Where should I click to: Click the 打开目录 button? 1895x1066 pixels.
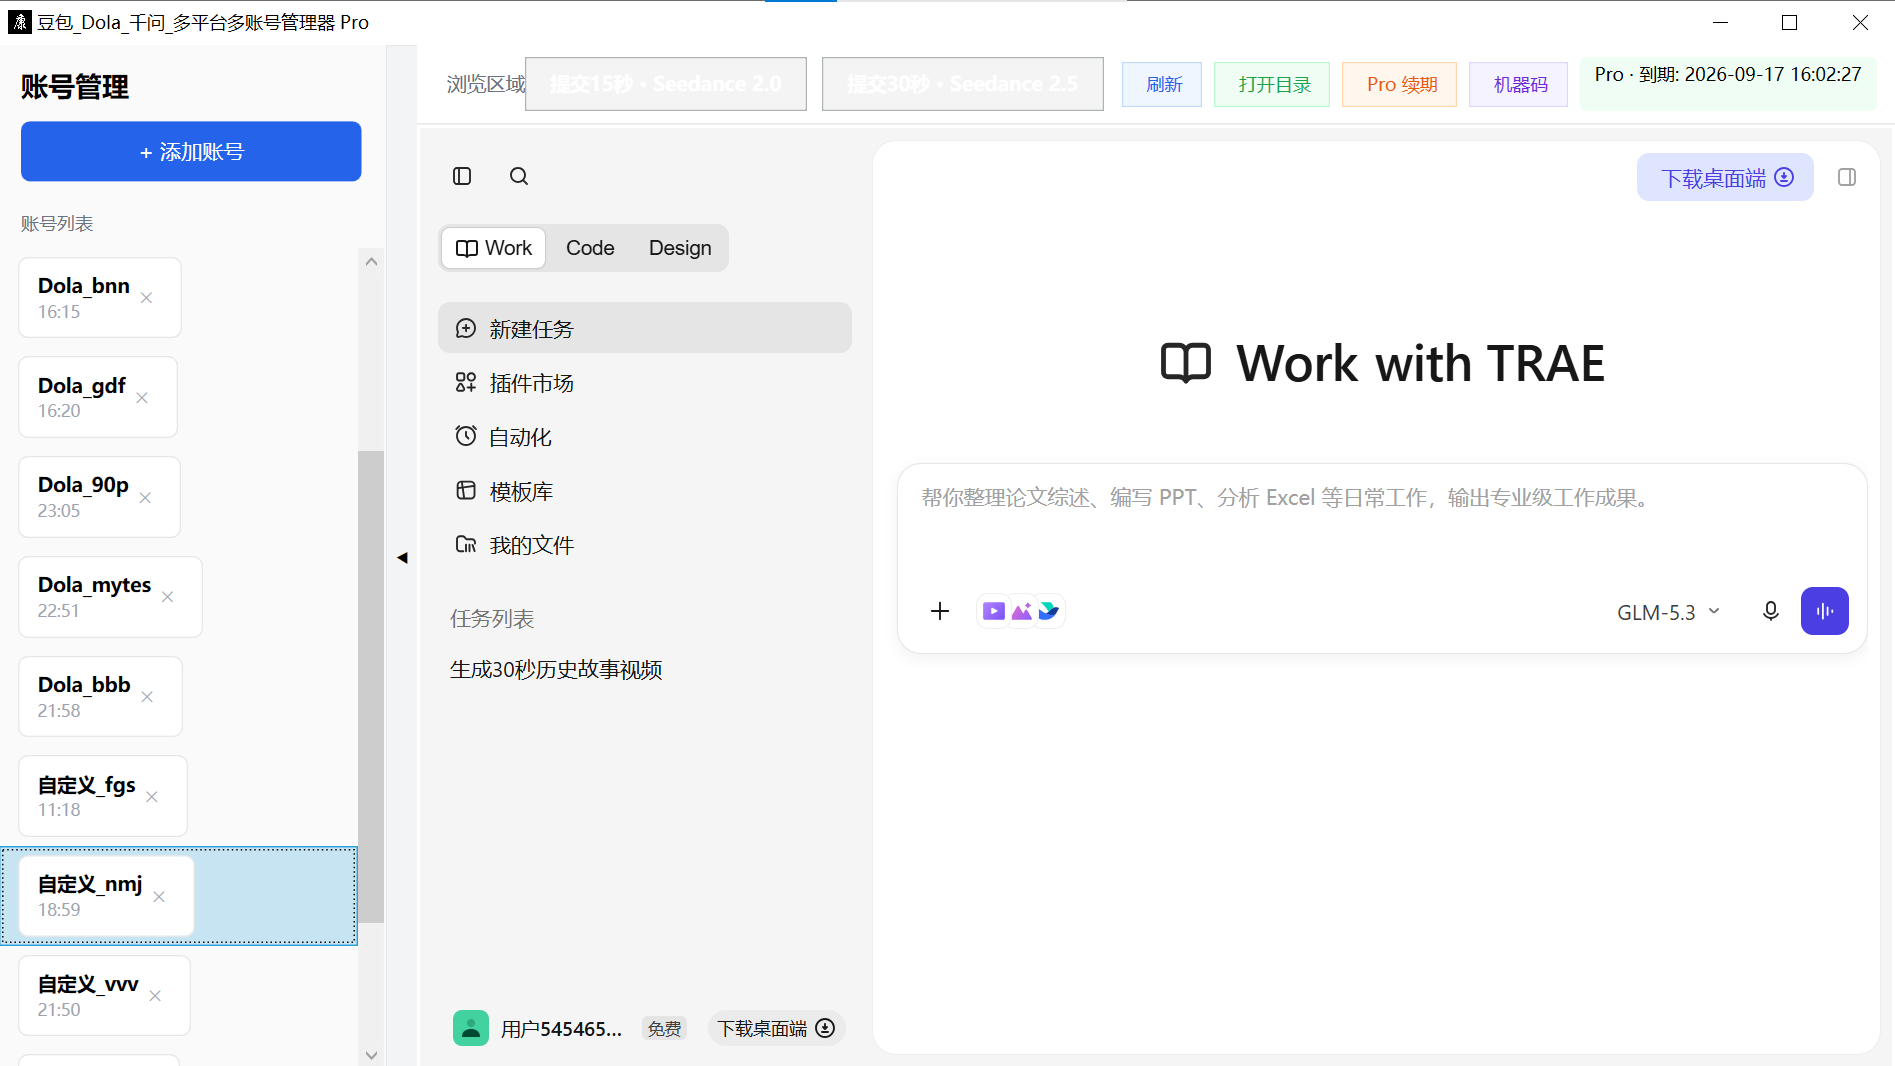point(1272,84)
